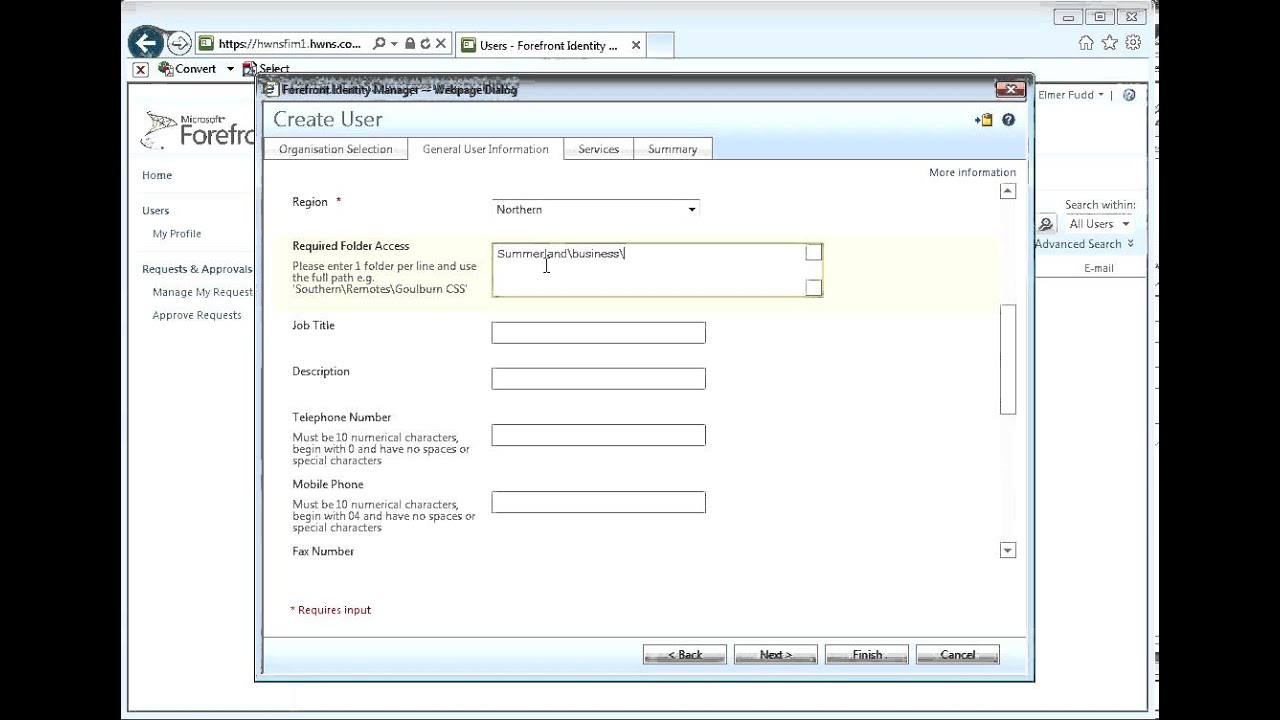Image resolution: width=1280 pixels, height=720 pixels.
Task: Open the Services tab
Action: [x=598, y=149]
